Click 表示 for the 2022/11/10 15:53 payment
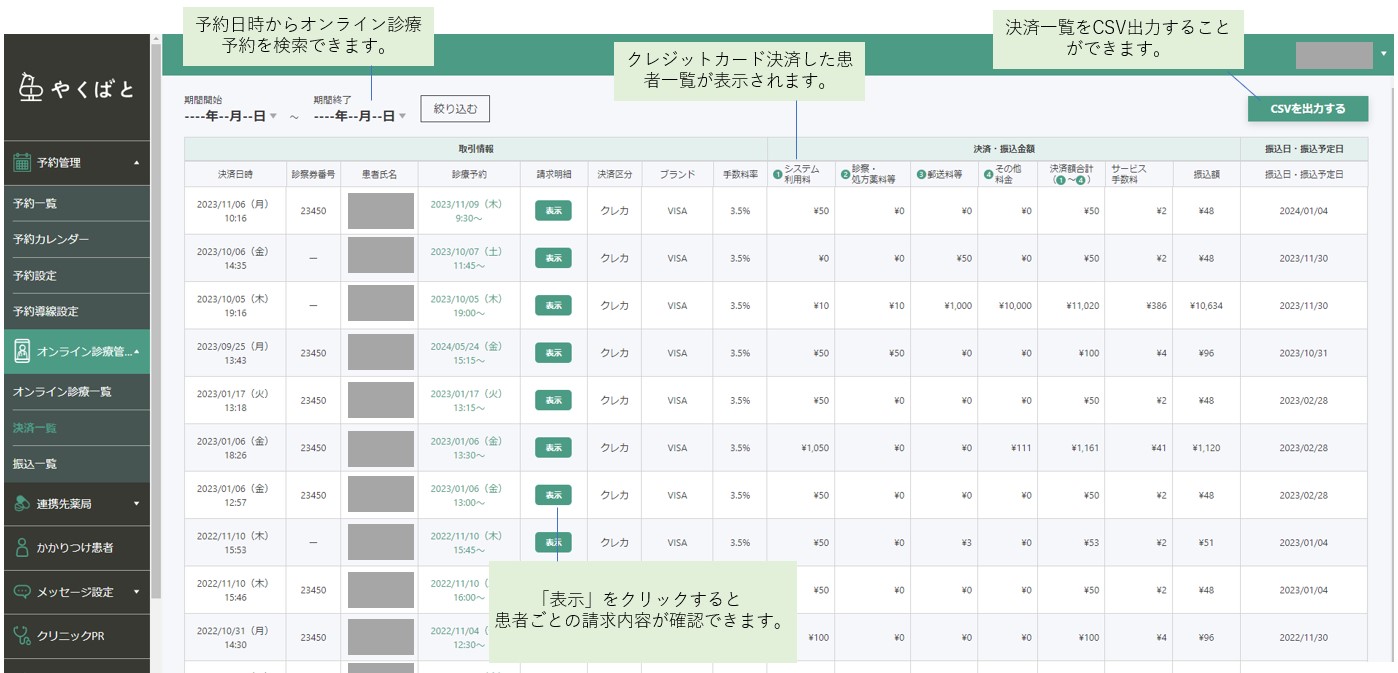 553,542
